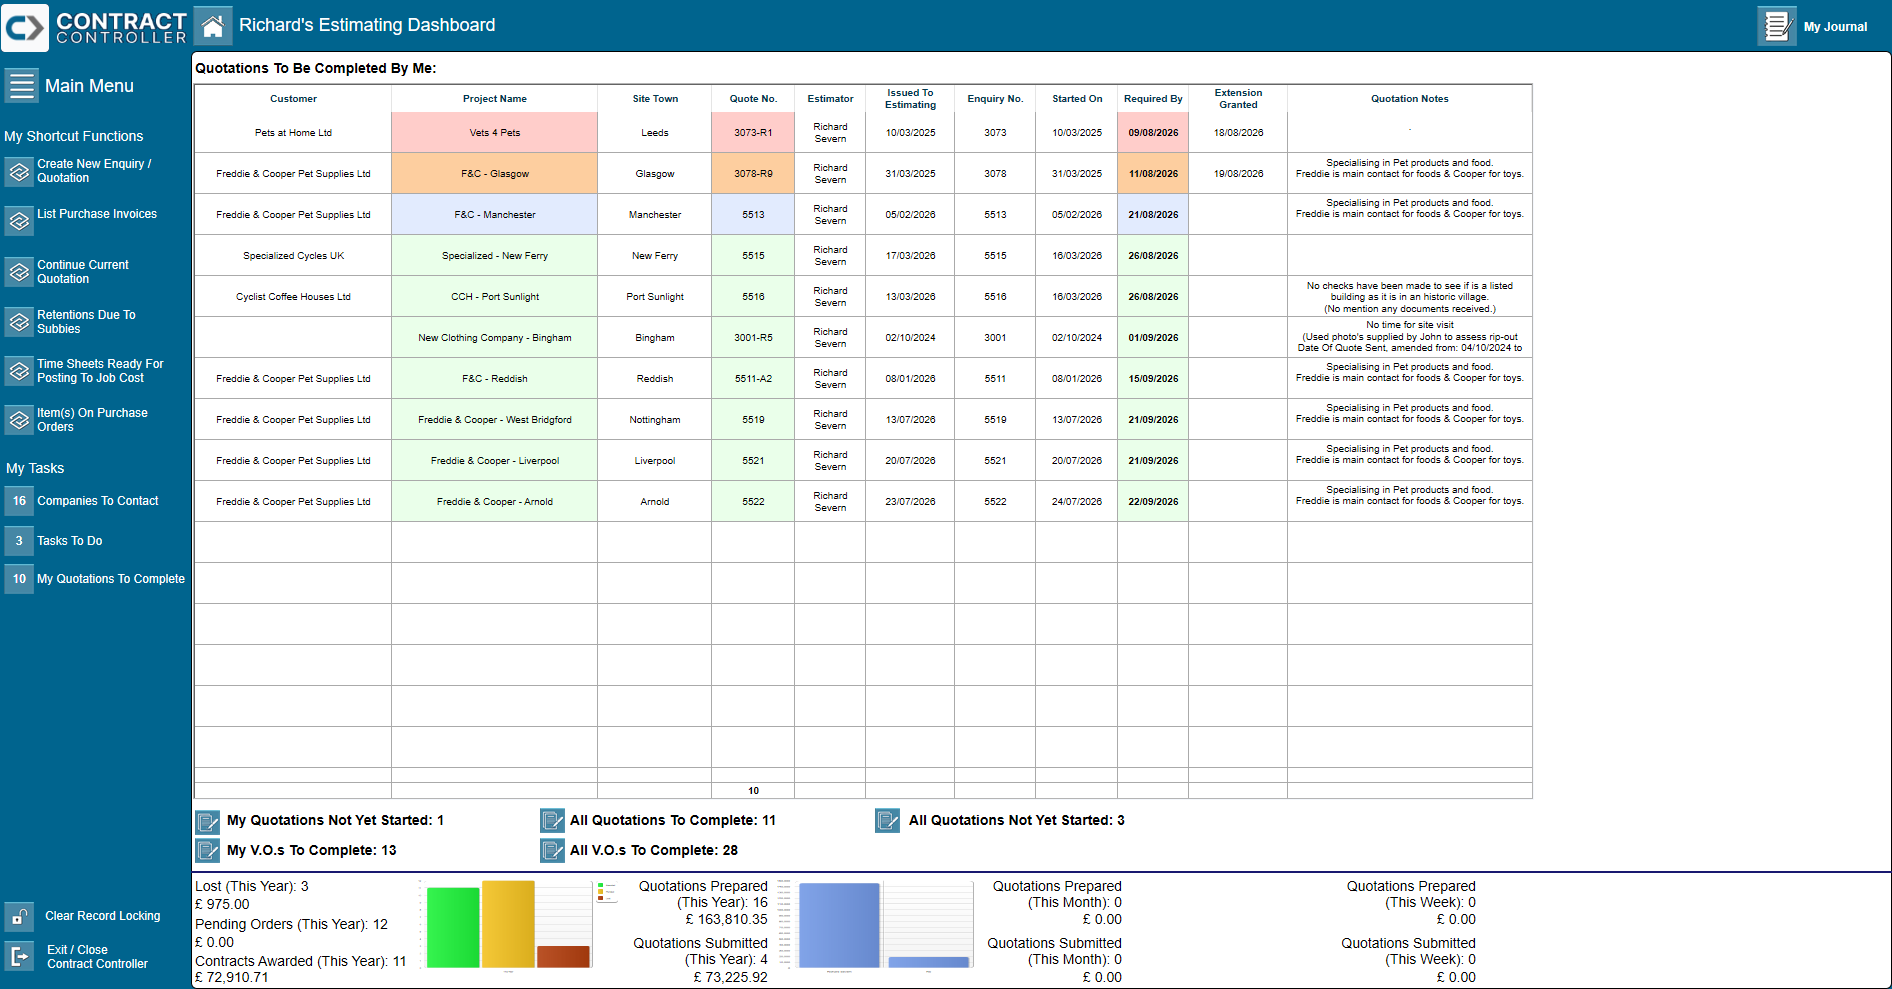Open All Quotations To Complete list
Image resolution: width=1892 pixels, height=989 pixels.
672,820
